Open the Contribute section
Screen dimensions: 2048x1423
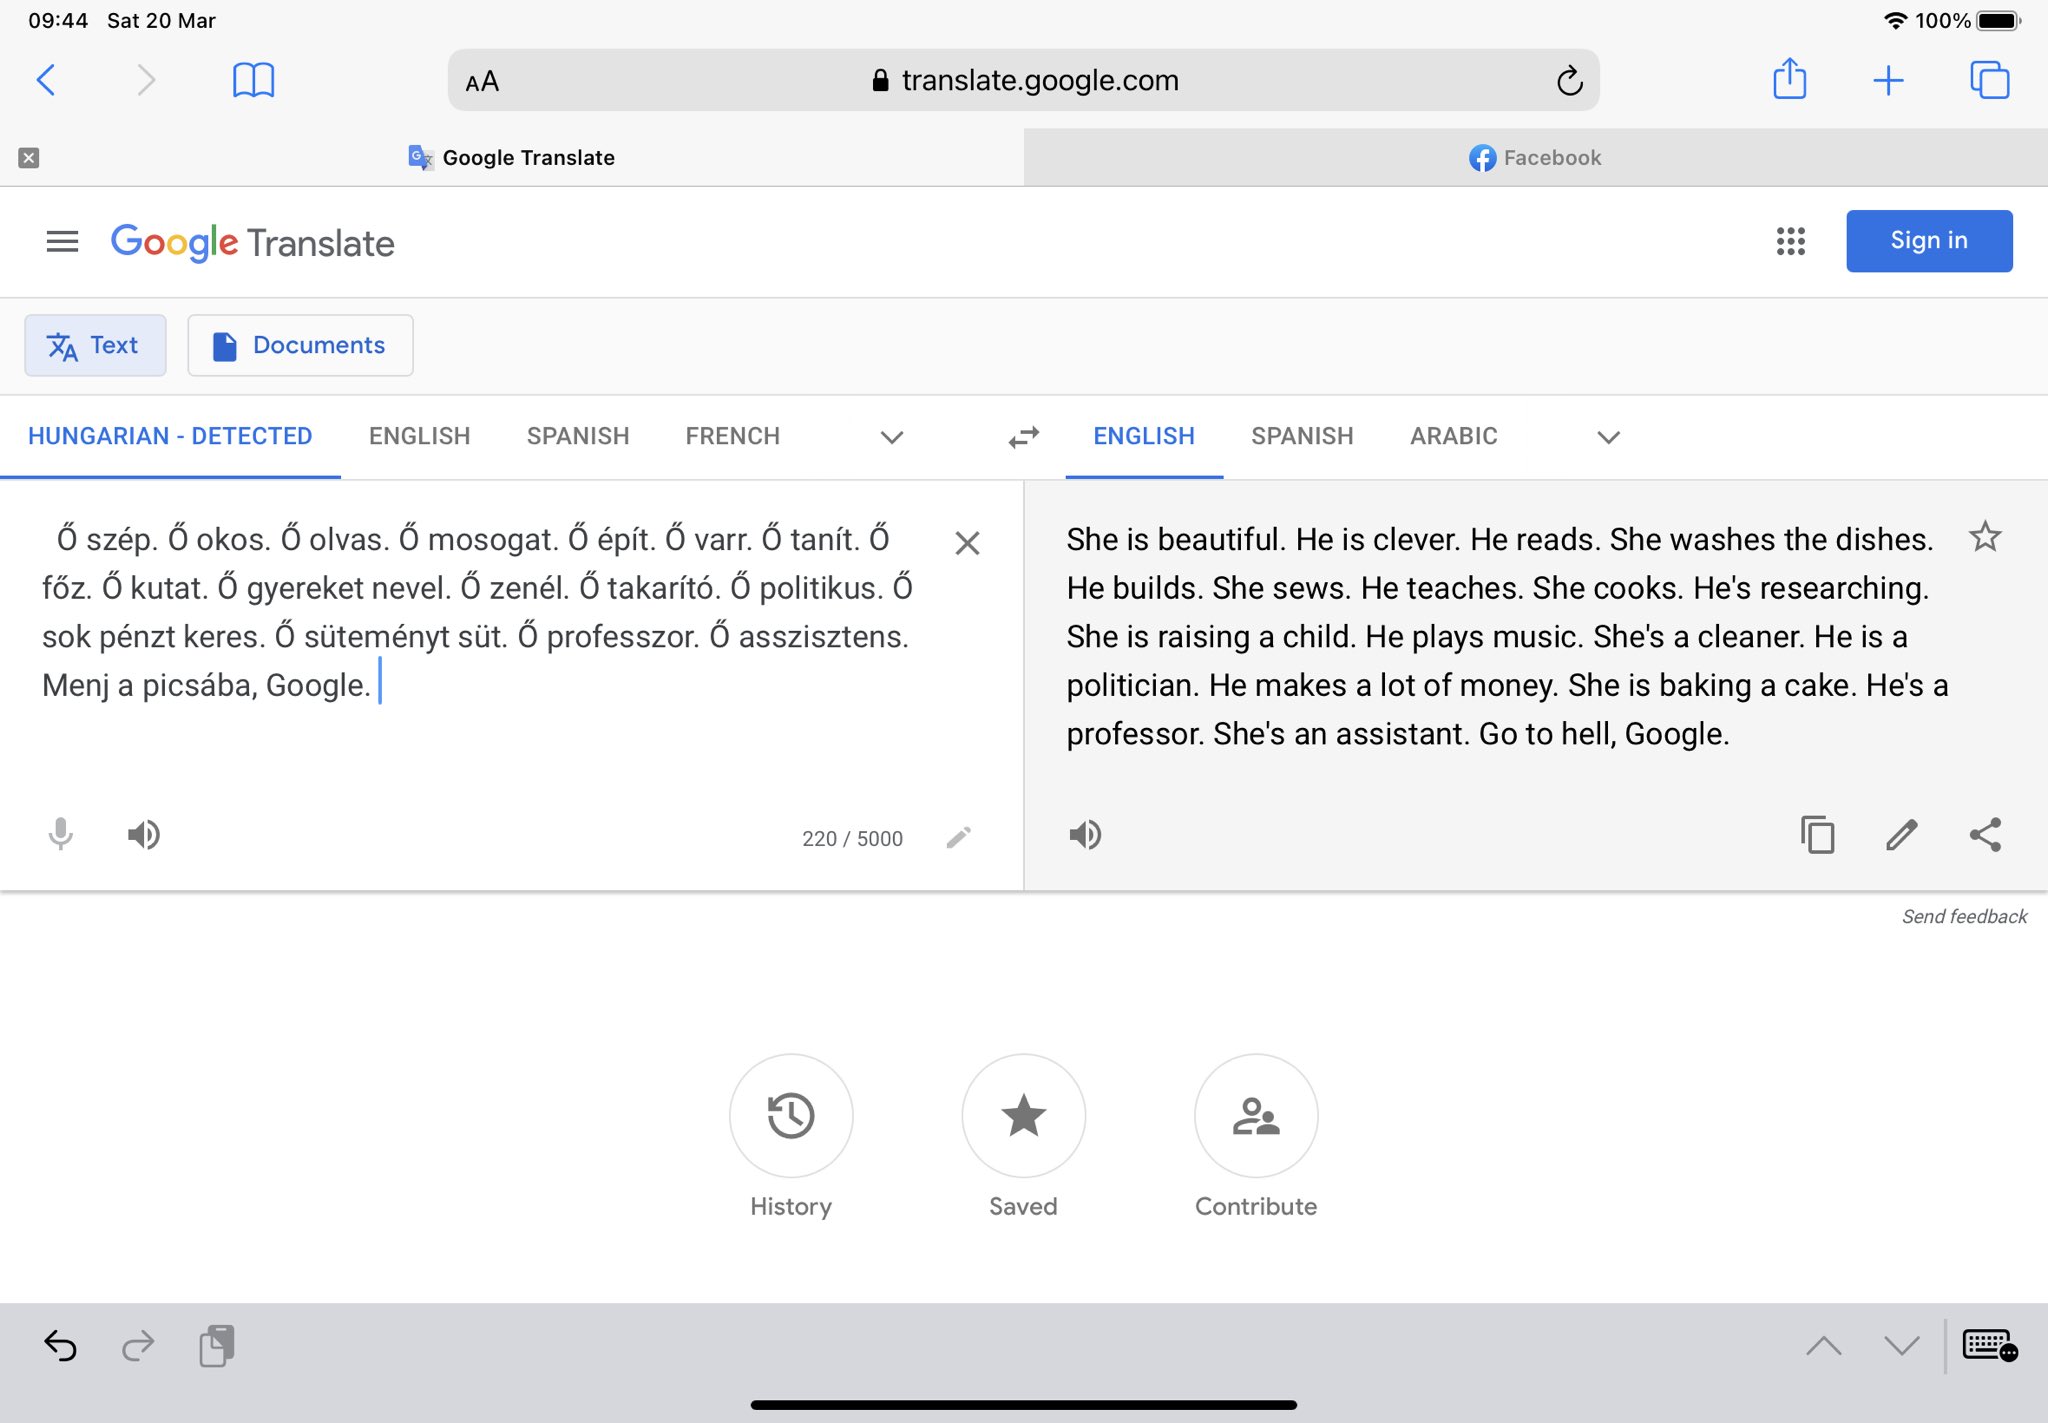point(1255,1116)
